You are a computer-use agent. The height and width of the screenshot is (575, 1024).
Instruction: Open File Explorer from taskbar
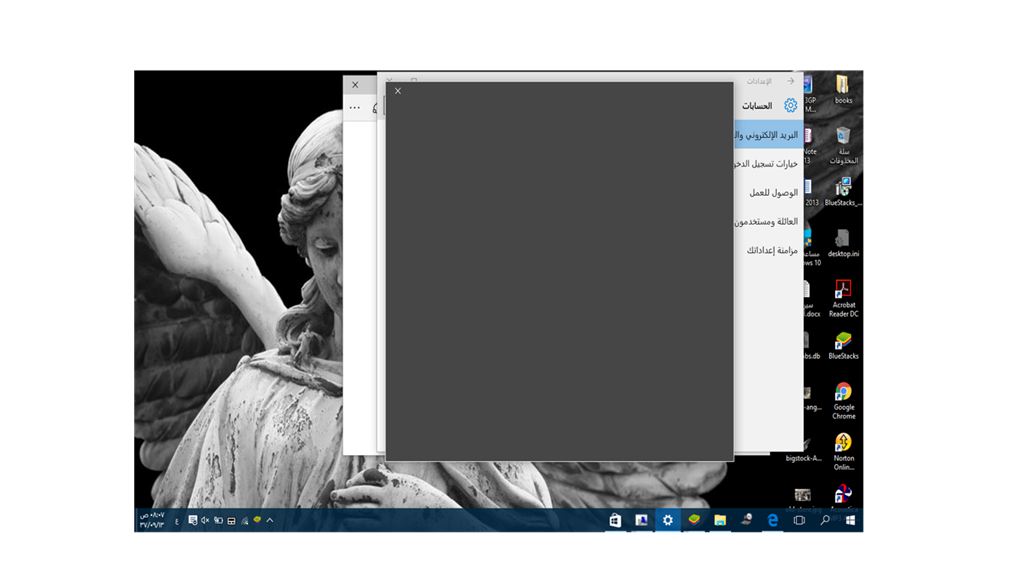click(x=720, y=520)
